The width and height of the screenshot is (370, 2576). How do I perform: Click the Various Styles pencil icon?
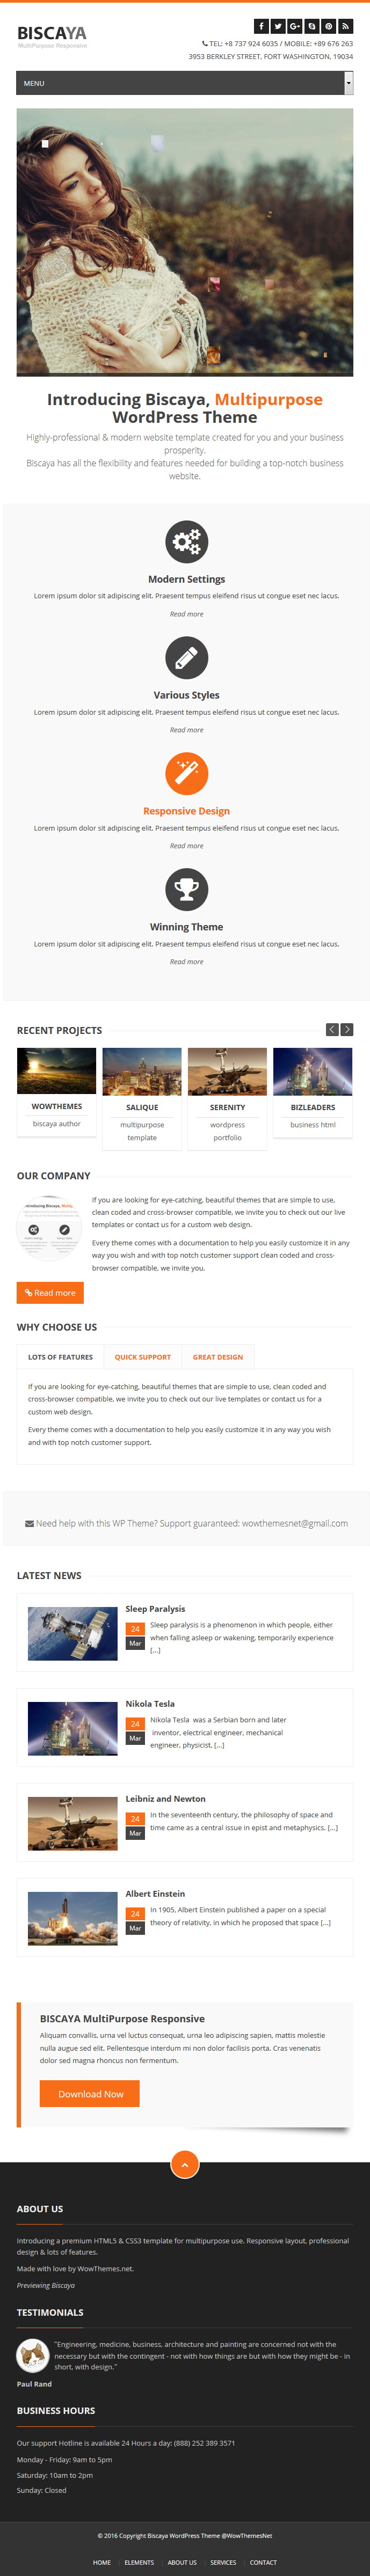pyautogui.click(x=186, y=658)
